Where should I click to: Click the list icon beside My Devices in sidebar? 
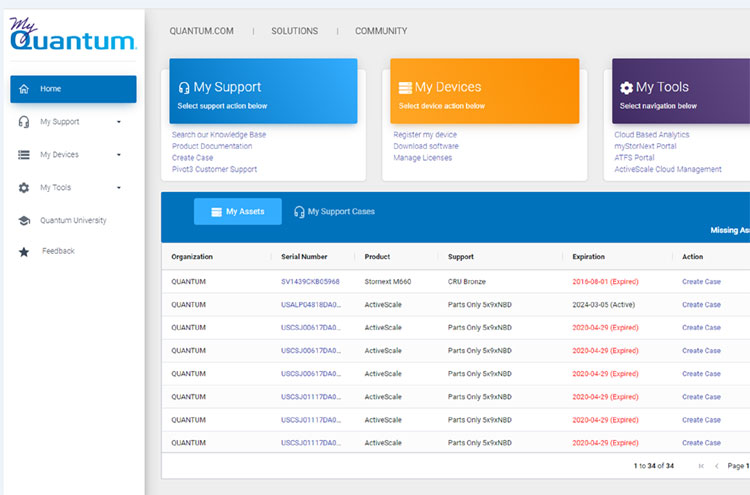24,155
